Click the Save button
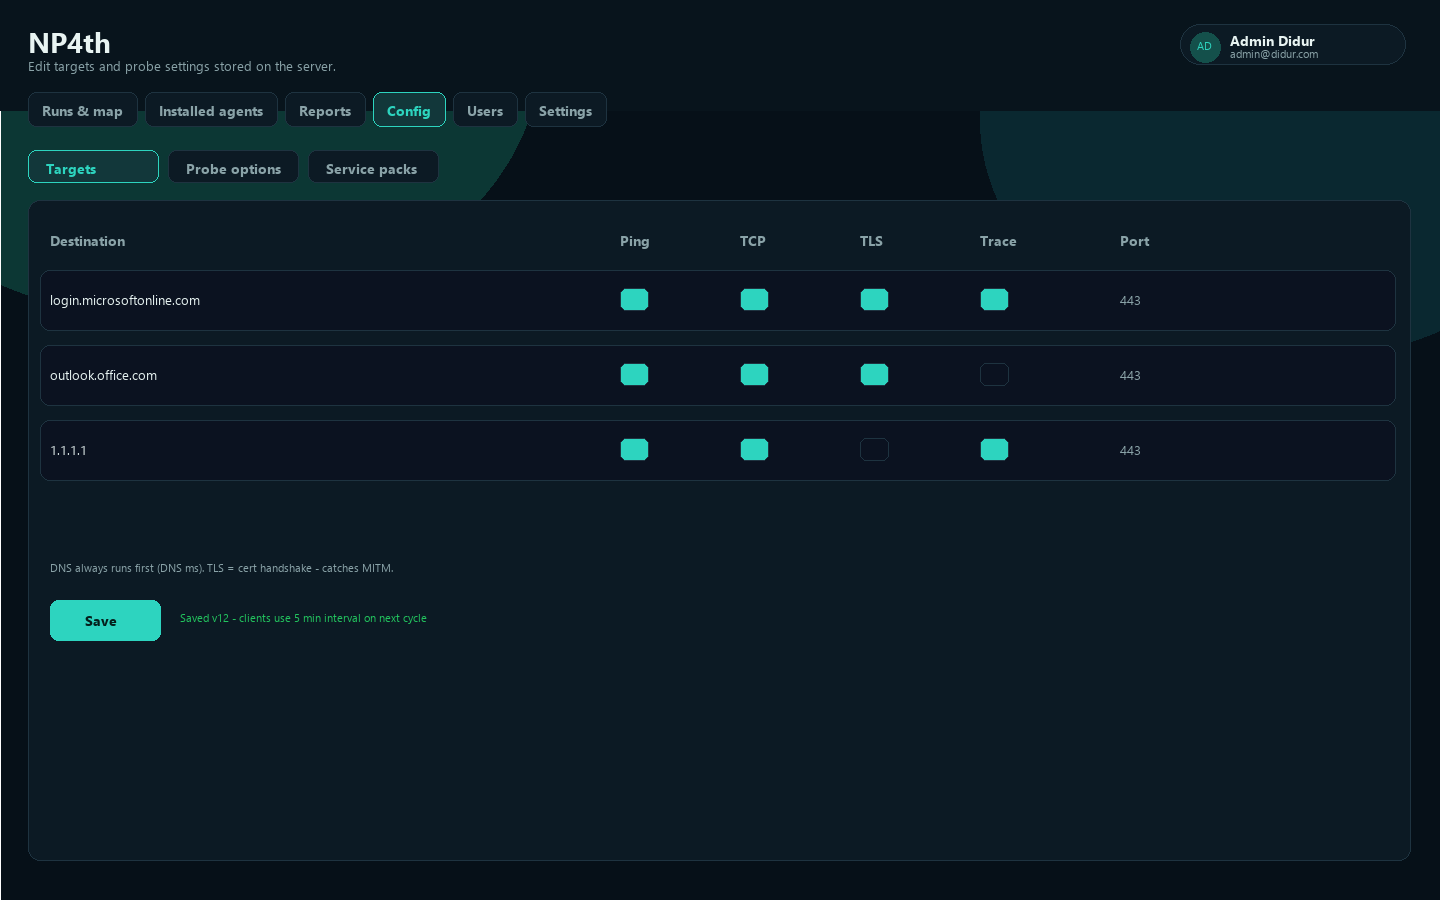This screenshot has height=900, width=1440. [x=105, y=620]
